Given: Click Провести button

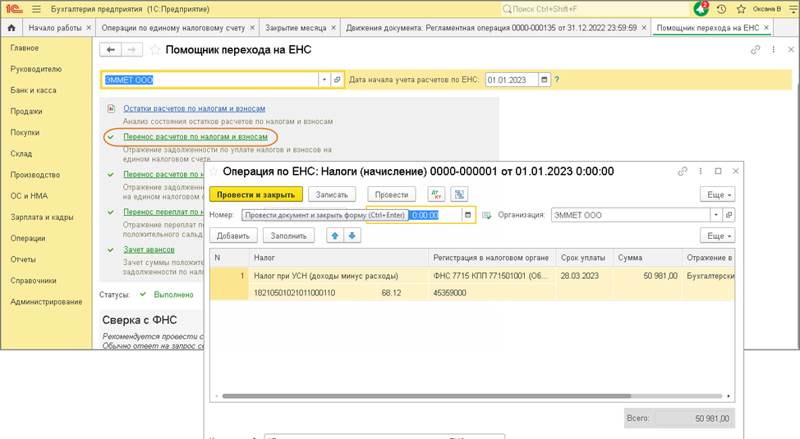Looking at the screenshot, I should (x=391, y=194).
